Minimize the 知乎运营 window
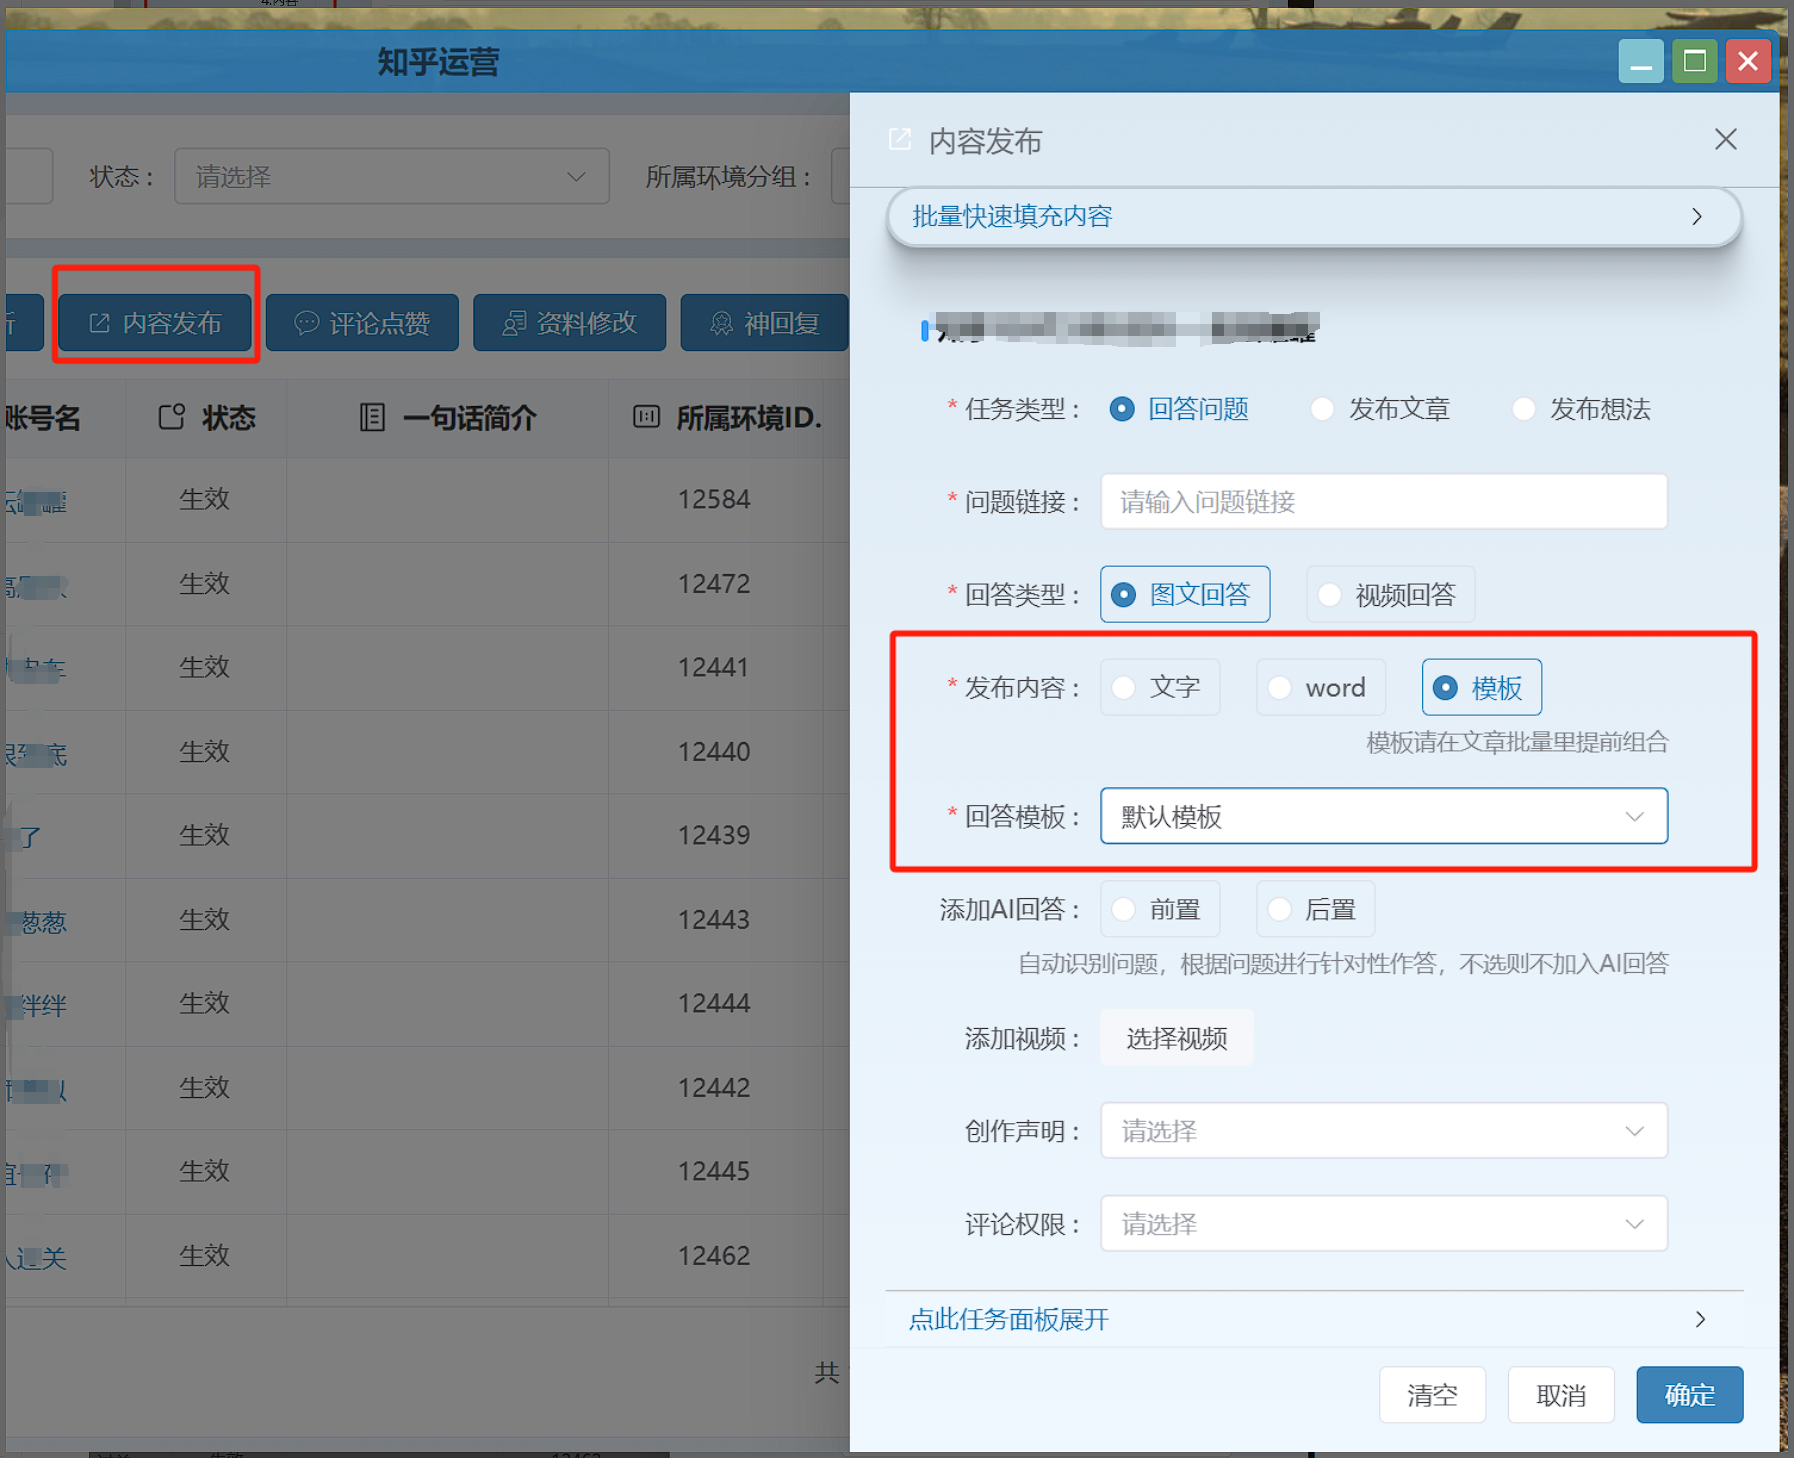 pyautogui.click(x=1641, y=62)
